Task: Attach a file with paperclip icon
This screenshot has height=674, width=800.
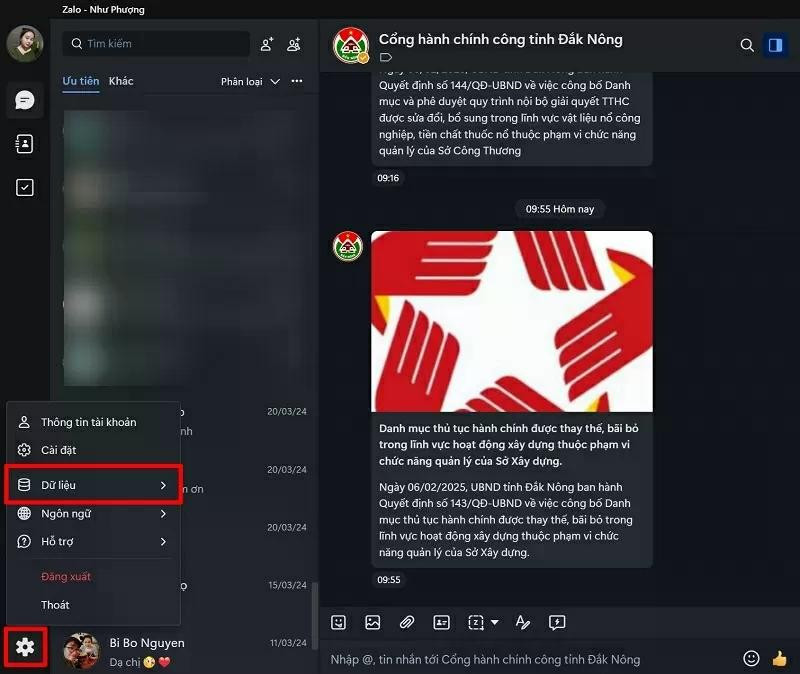Action: 407,622
